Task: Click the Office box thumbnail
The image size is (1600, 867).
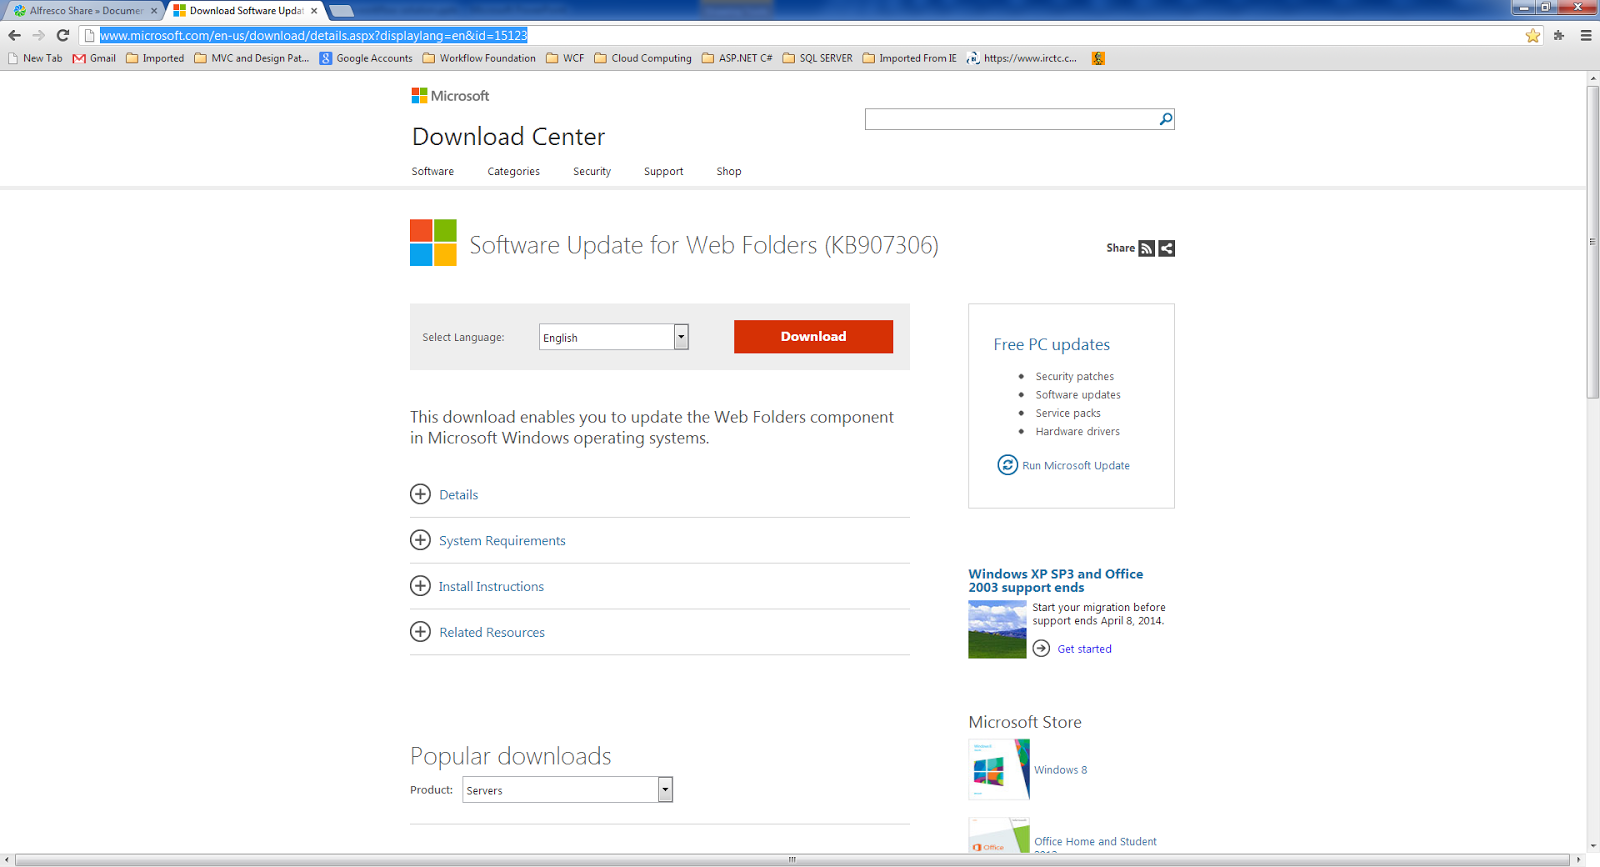Action: [999, 835]
